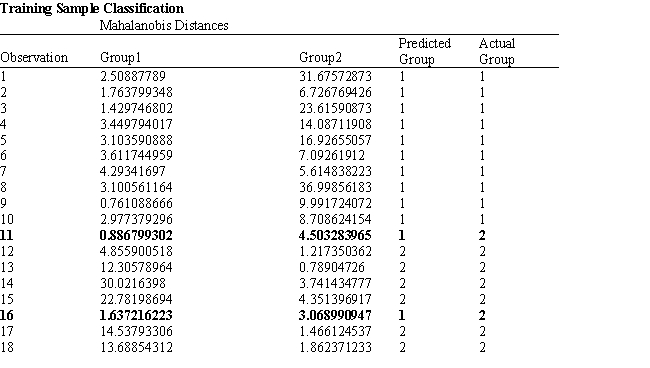The height and width of the screenshot is (368, 650).
Task: Select Group2 value 36.99856183
Action: [335, 187]
